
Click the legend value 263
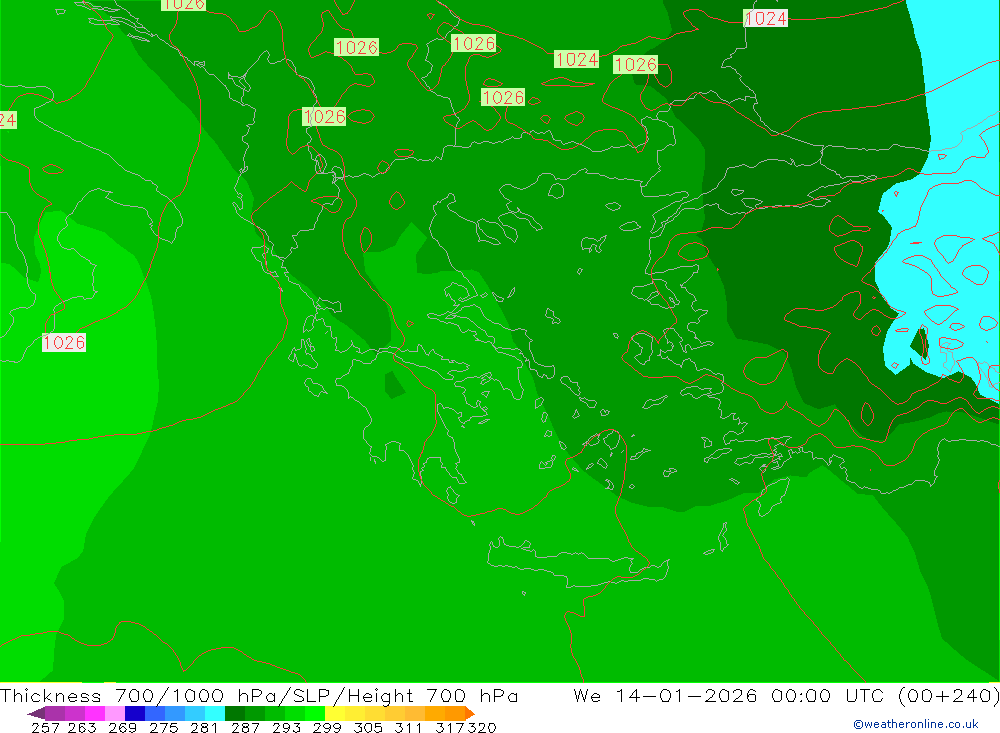82,727
